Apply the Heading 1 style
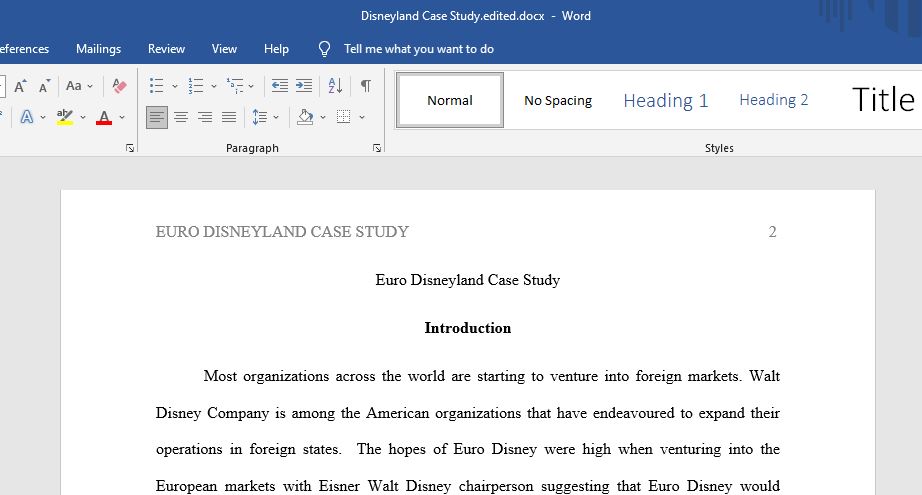 pos(666,101)
